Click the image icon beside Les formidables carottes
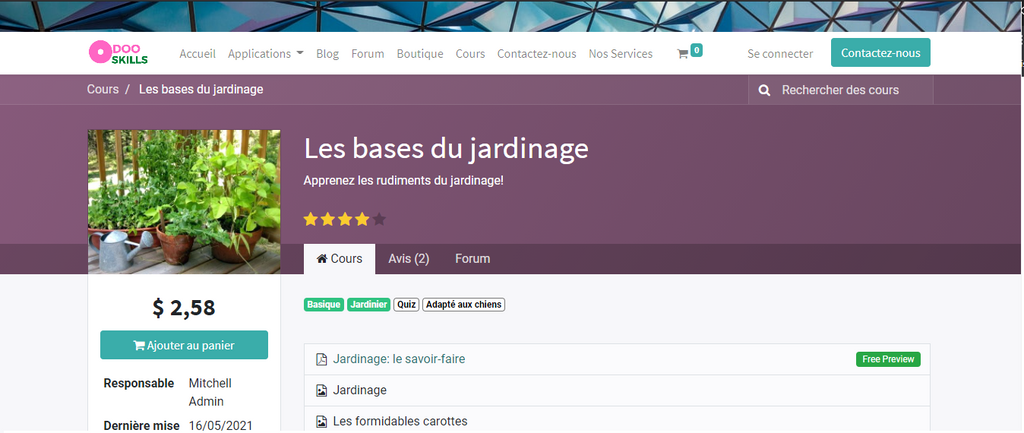This screenshot has height=433, width=1024. (x=321, y=422)
